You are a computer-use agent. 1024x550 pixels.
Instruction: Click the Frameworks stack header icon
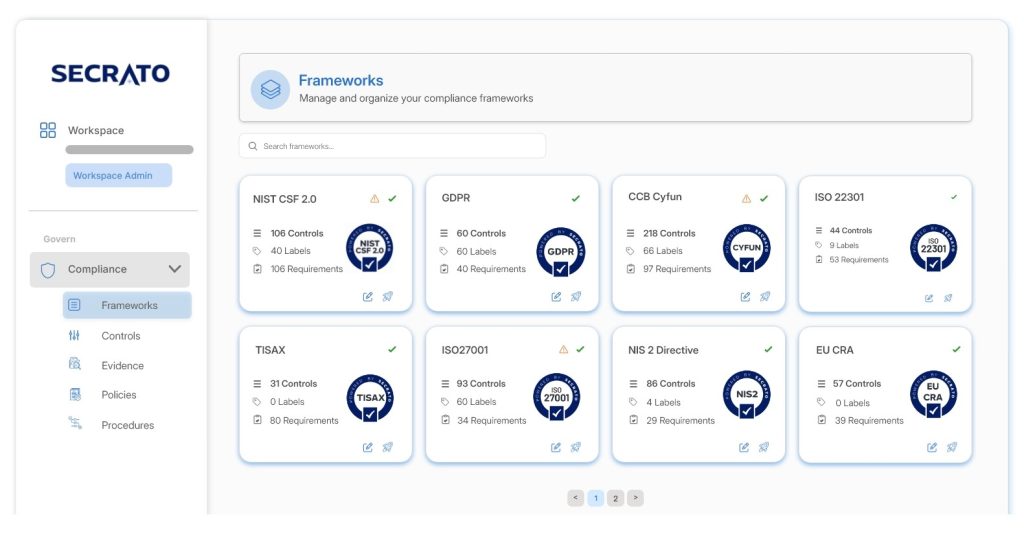tap(270, 89)
